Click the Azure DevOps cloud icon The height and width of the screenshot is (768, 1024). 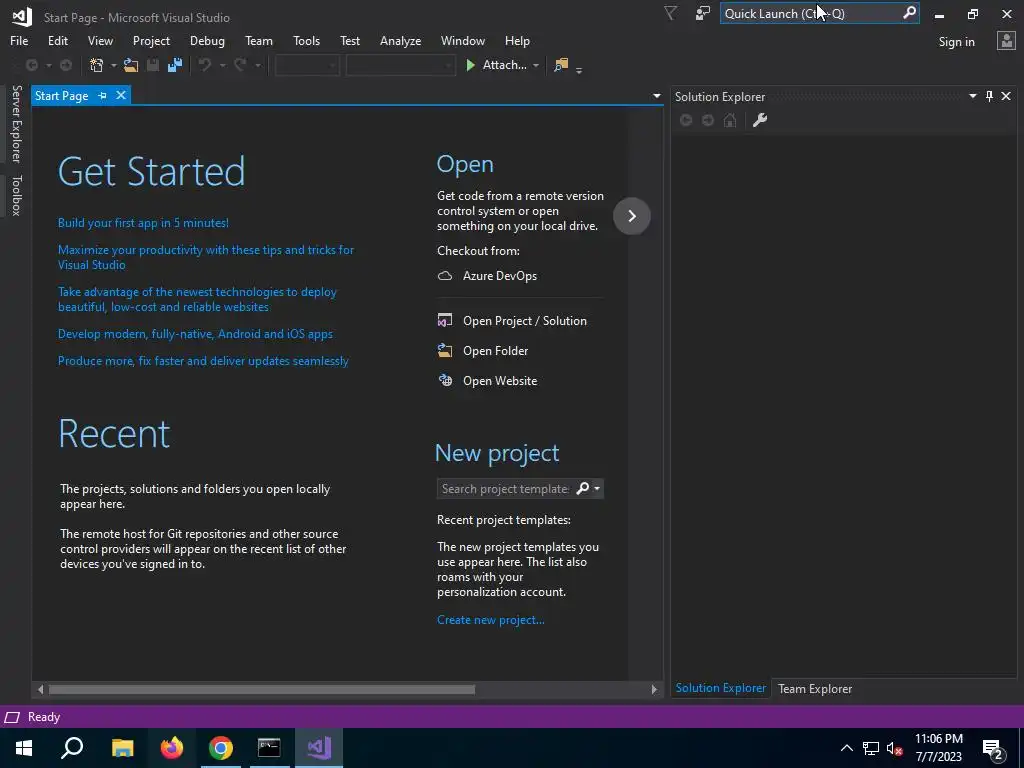tap(445, 276)
